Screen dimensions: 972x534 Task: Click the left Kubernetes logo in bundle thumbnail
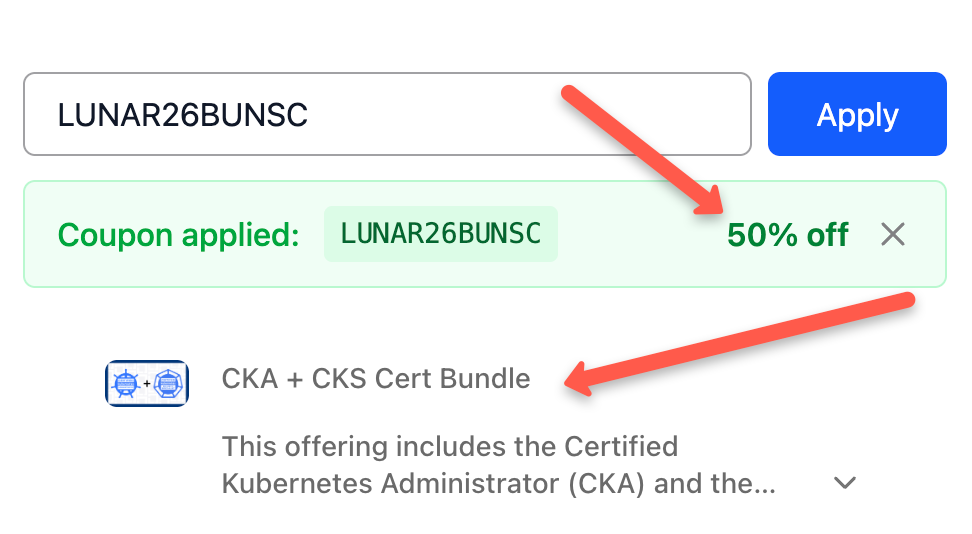point(126,383)
